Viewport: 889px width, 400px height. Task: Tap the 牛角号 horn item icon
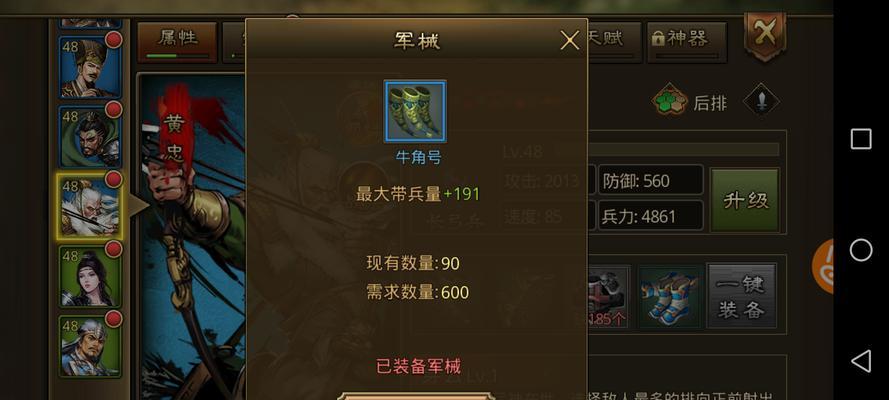click(x=415, y=111)
